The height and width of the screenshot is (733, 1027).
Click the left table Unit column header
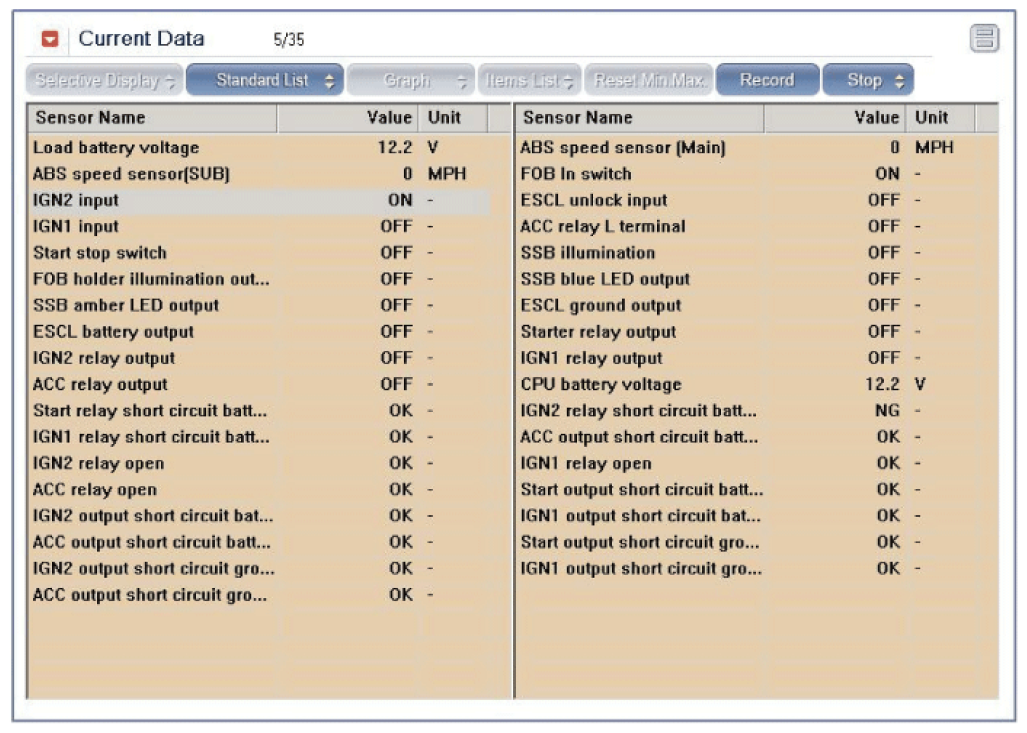[451, 118]
